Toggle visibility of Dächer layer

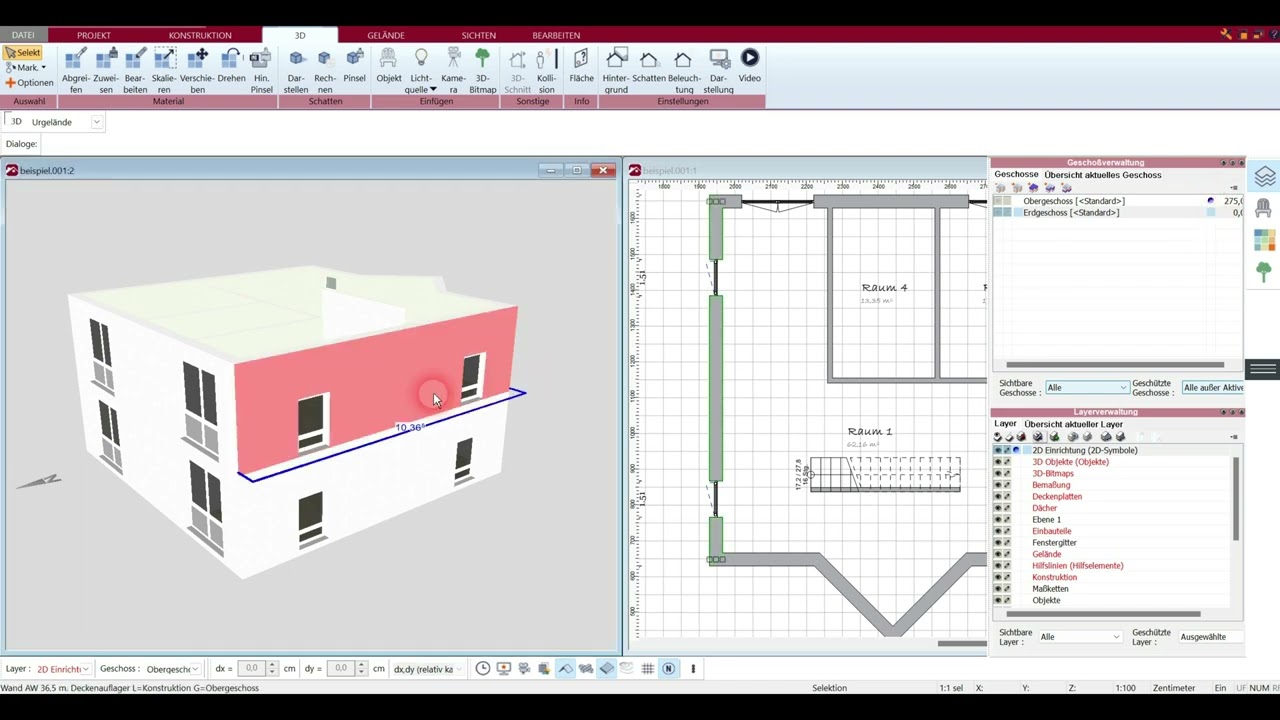point(998,508)
